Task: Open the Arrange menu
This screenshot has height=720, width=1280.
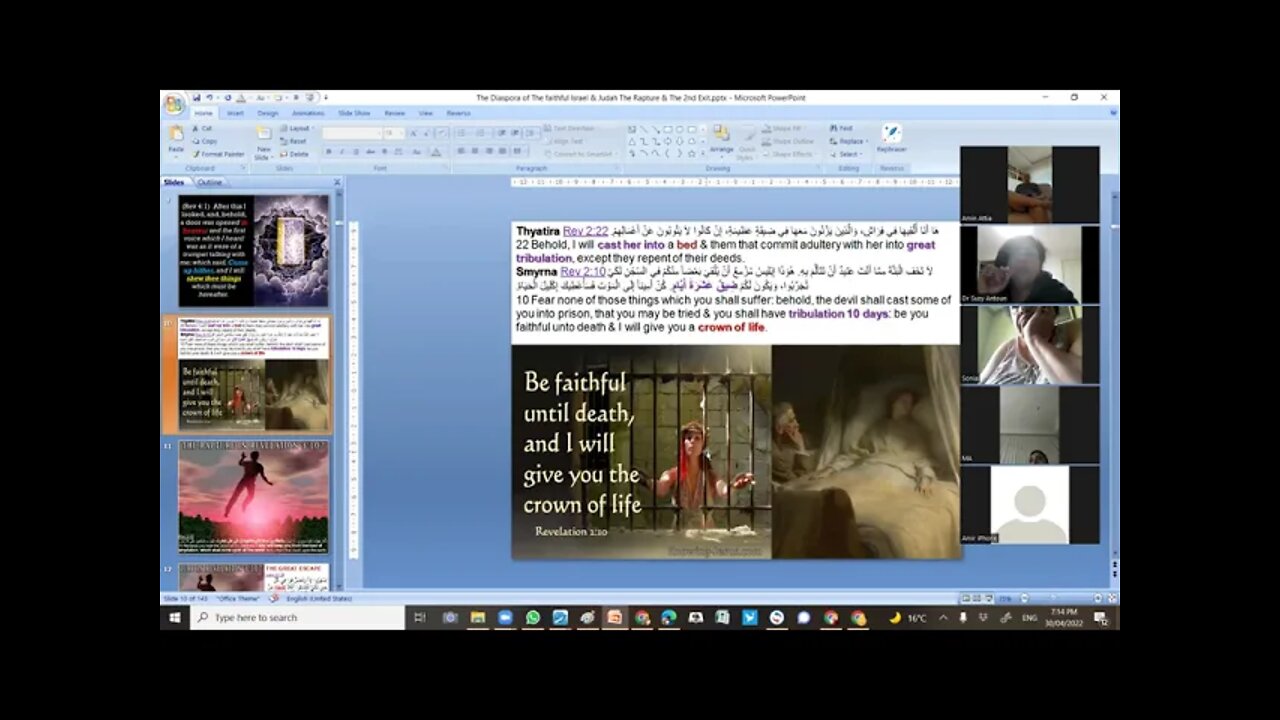Action: tap(722, 140)
